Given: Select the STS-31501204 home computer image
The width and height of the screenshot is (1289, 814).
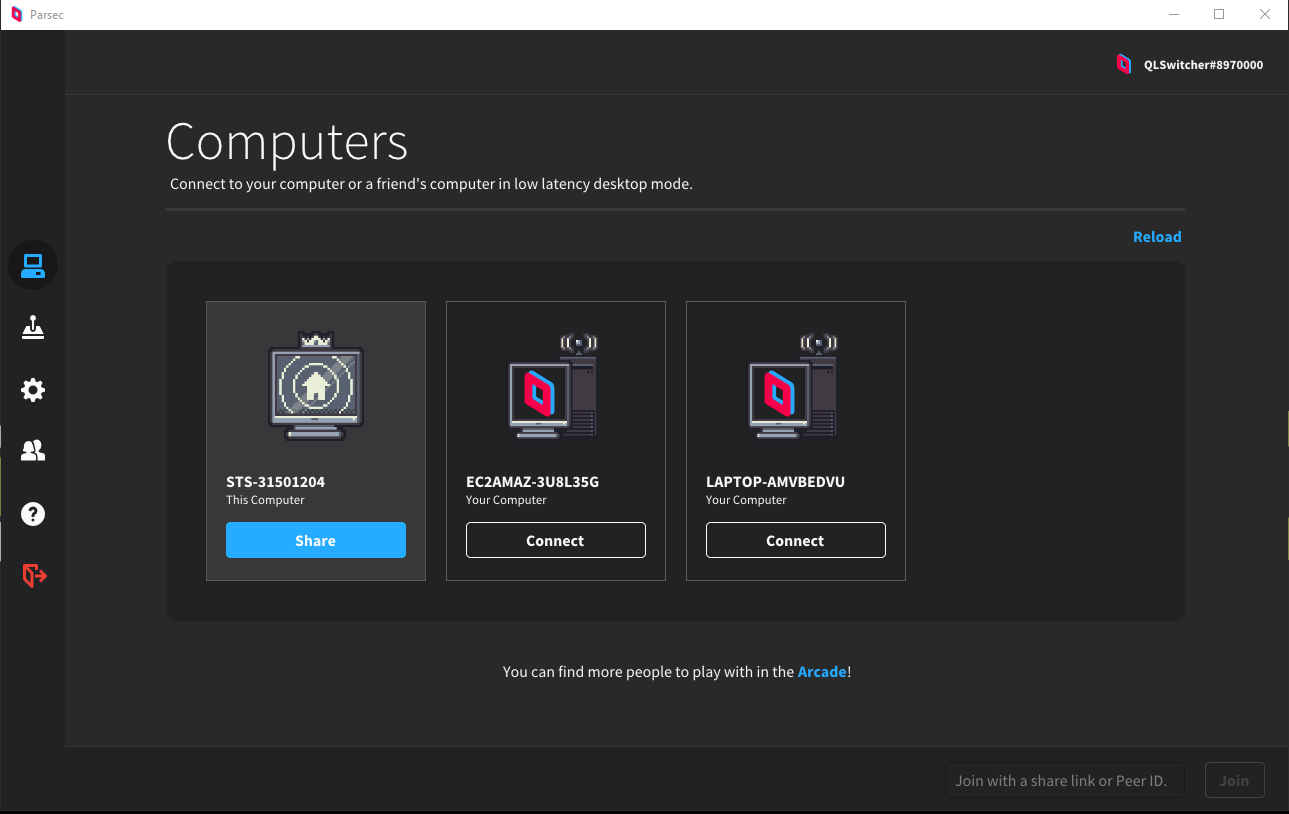Looking at the screenshot, I should (x=316, y=387).
